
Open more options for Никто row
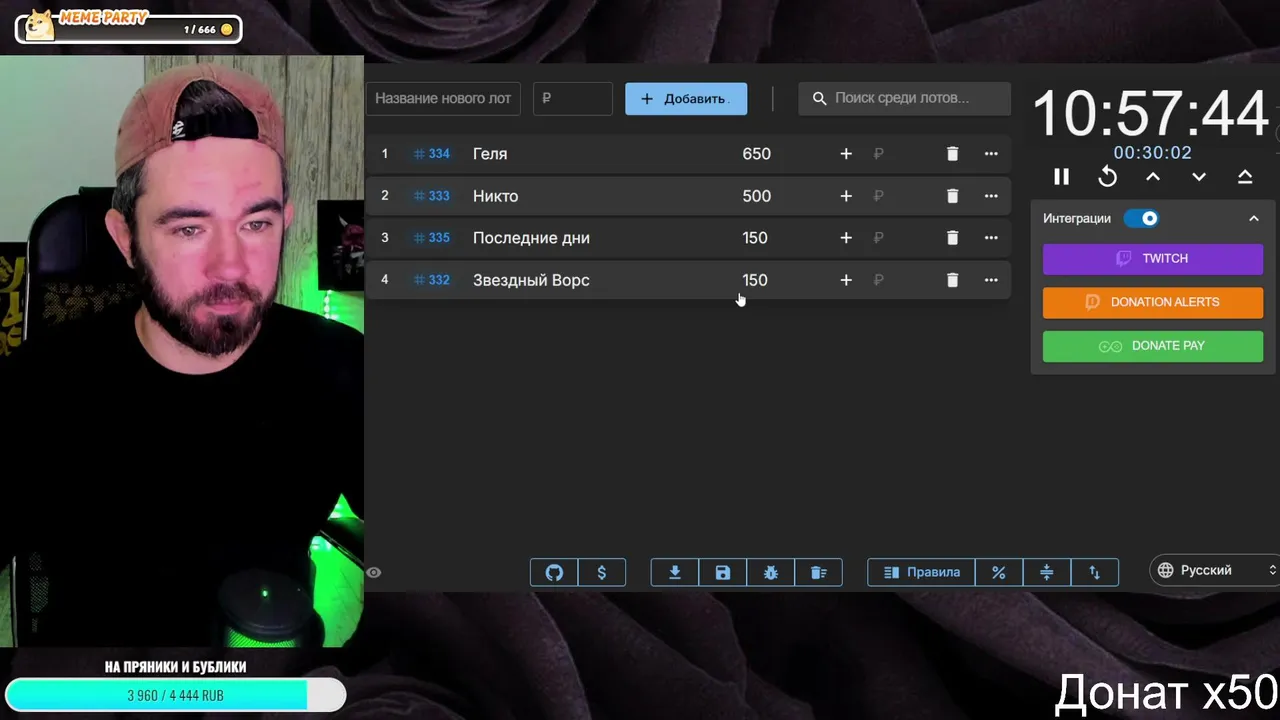point(991,196)
